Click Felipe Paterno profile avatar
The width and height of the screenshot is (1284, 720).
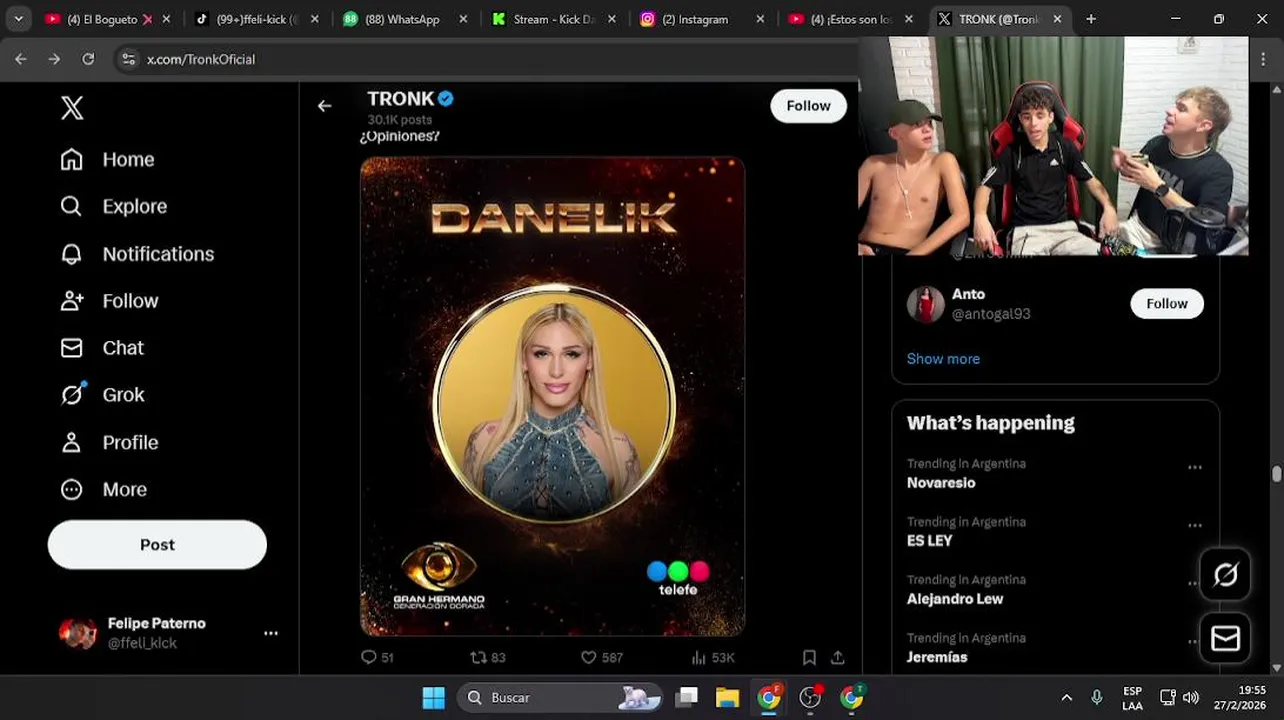pos(78,633)
